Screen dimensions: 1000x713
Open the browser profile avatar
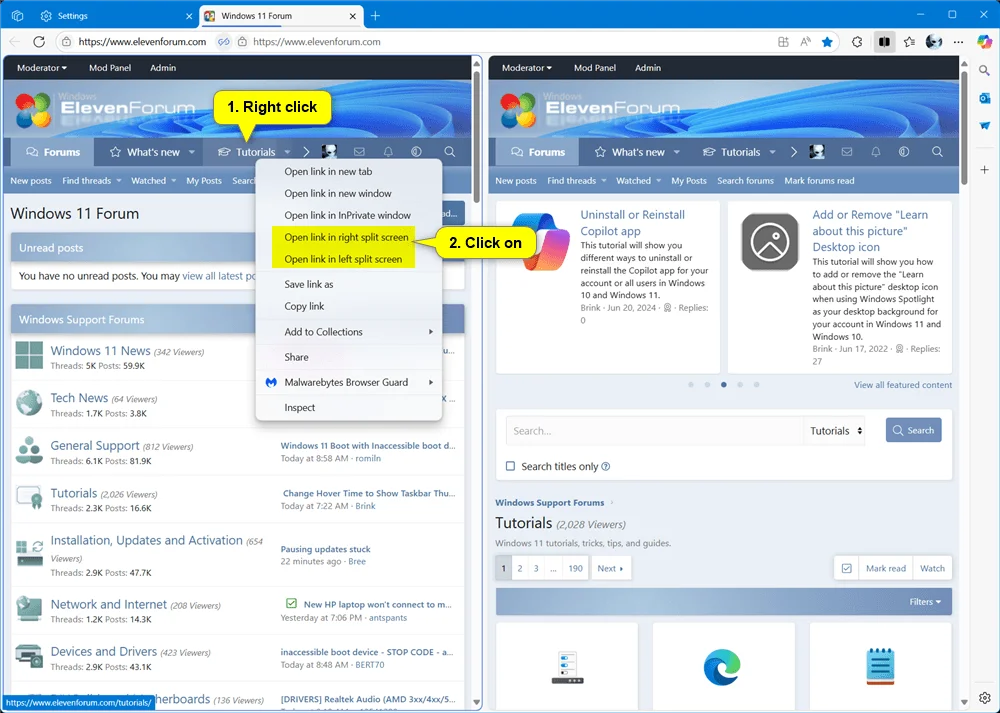[934, 42]
